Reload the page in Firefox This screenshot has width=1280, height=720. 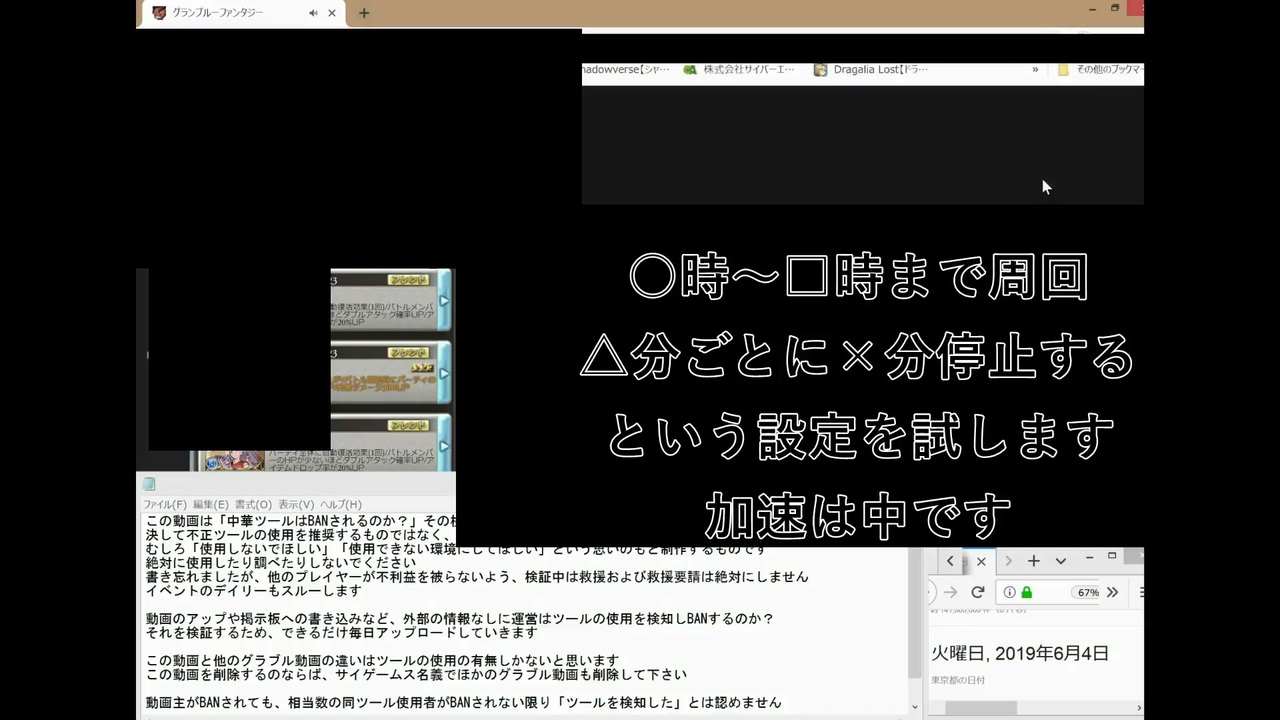click(978, 592)
